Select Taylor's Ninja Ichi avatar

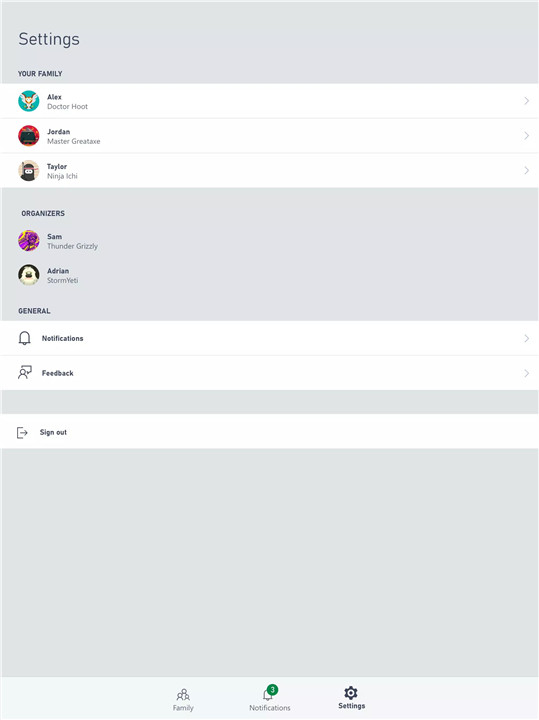[x=28, y=171]
